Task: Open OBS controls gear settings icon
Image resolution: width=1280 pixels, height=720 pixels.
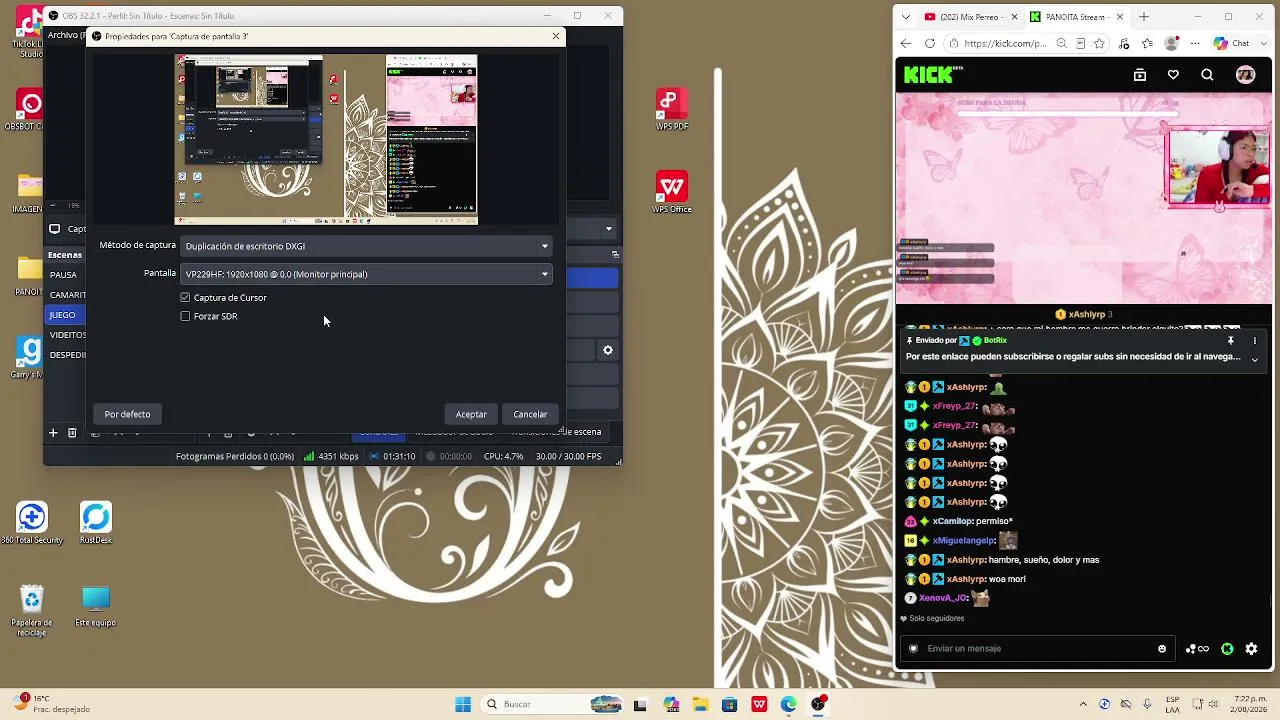Action: pyautogui.click(x=607, y=350)
